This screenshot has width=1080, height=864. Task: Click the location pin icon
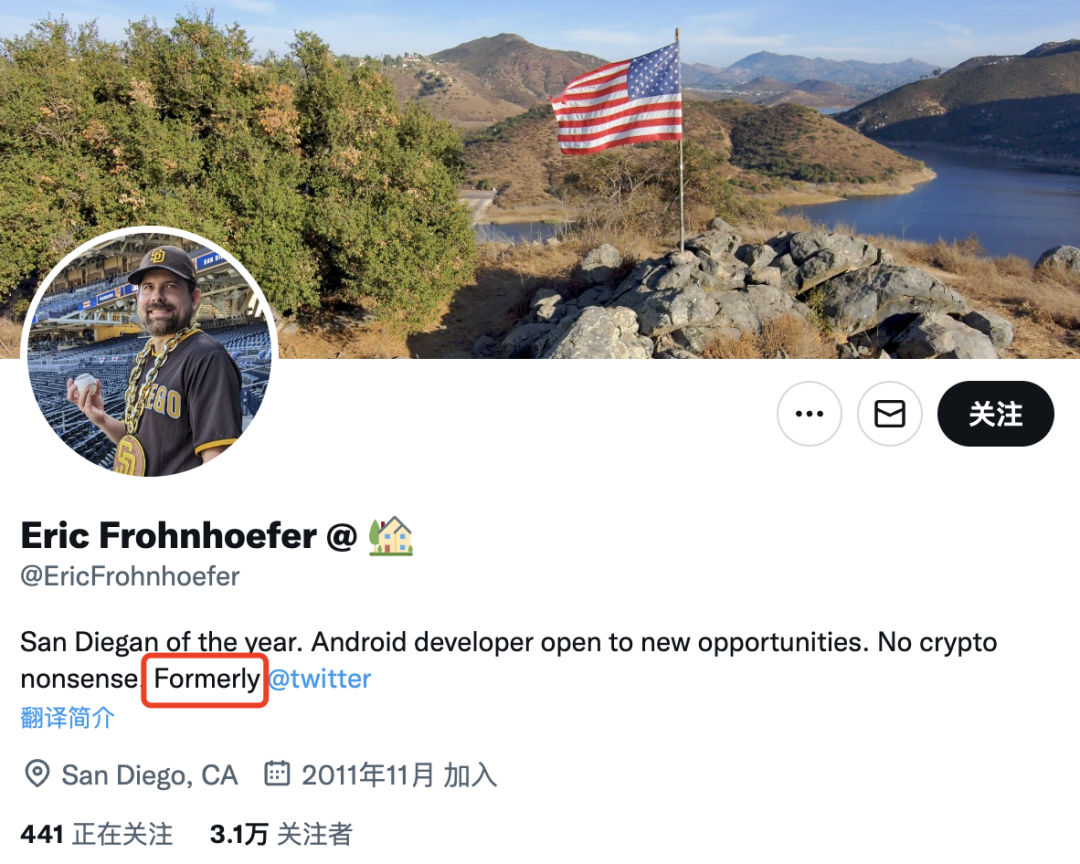click(x=37, y=774)
